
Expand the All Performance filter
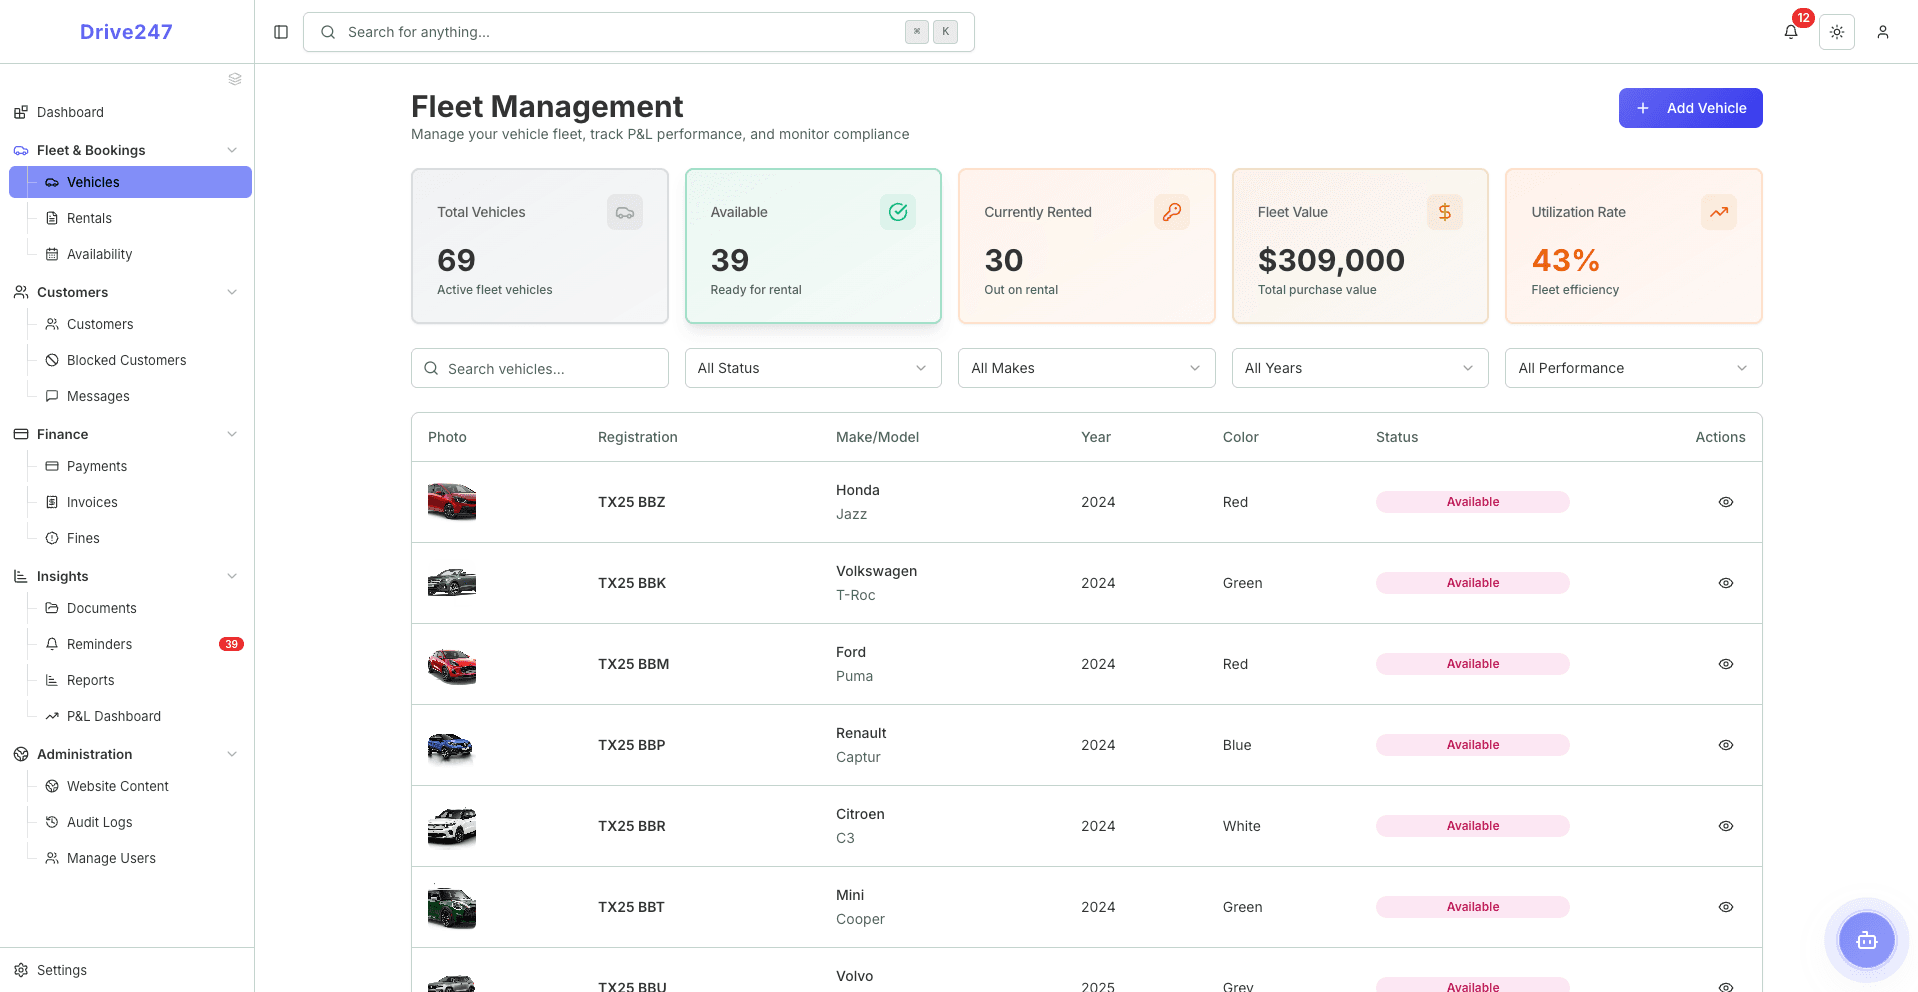point(1633,368)
